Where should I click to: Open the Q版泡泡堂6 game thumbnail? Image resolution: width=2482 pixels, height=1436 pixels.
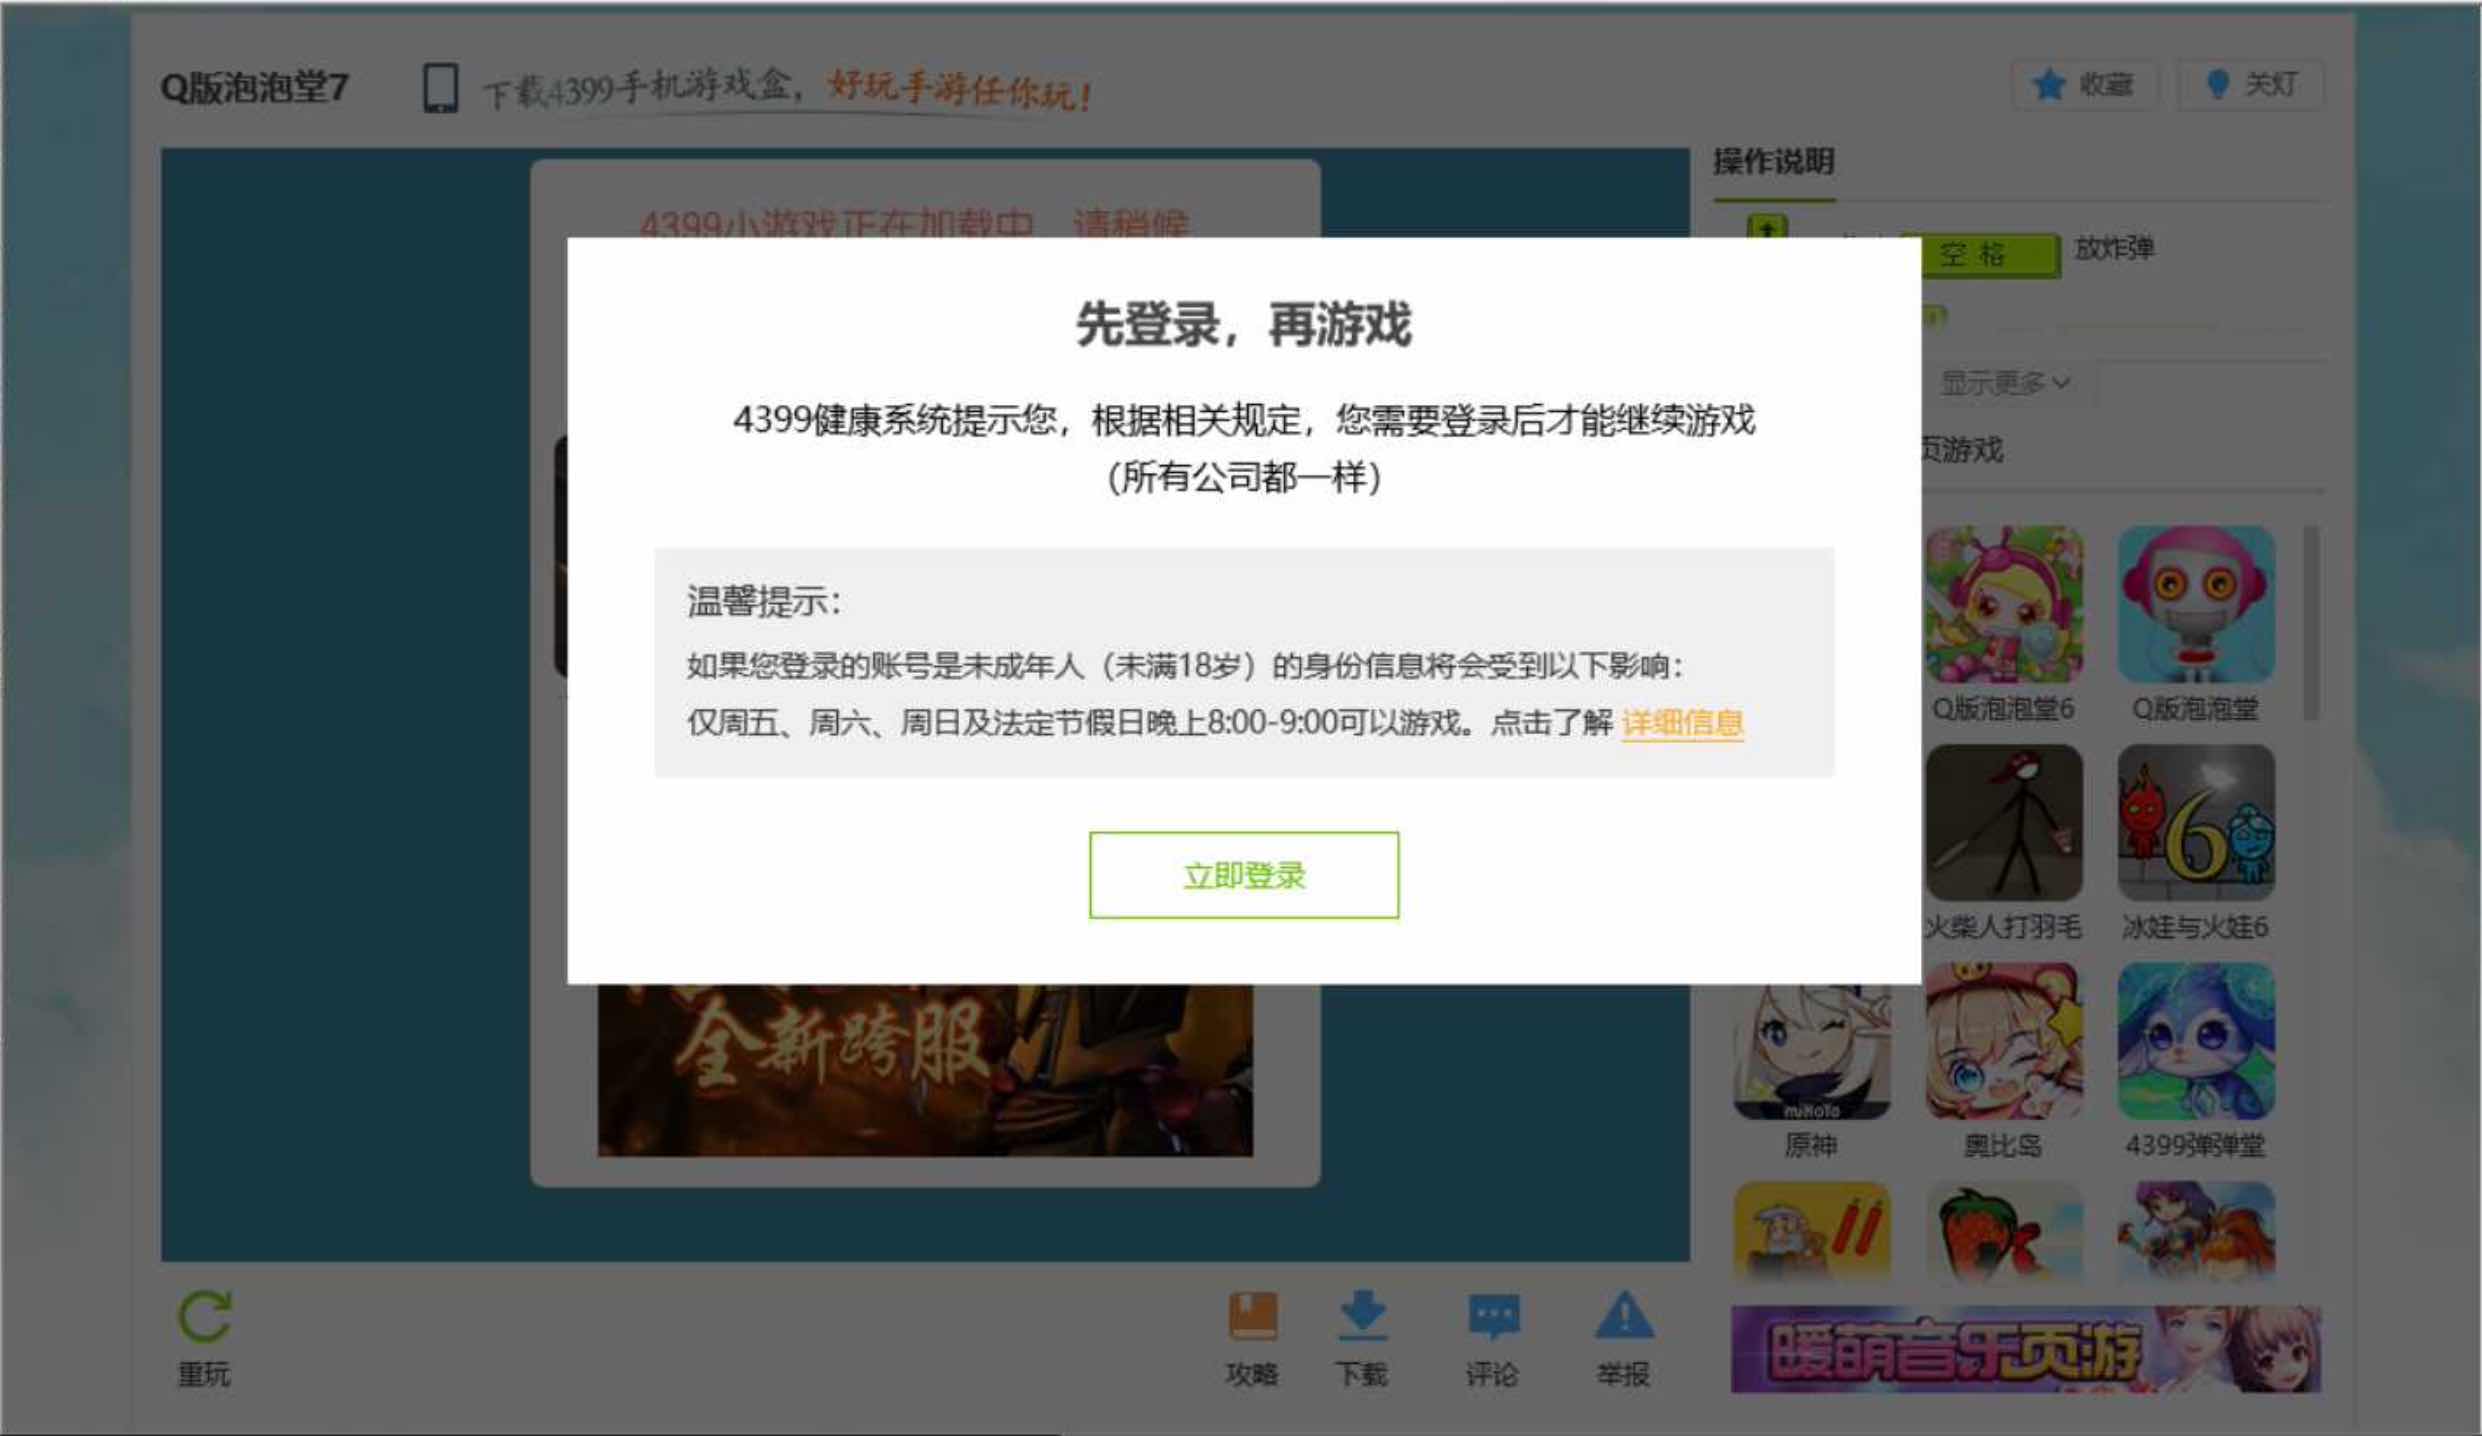tap(2004, 605)
